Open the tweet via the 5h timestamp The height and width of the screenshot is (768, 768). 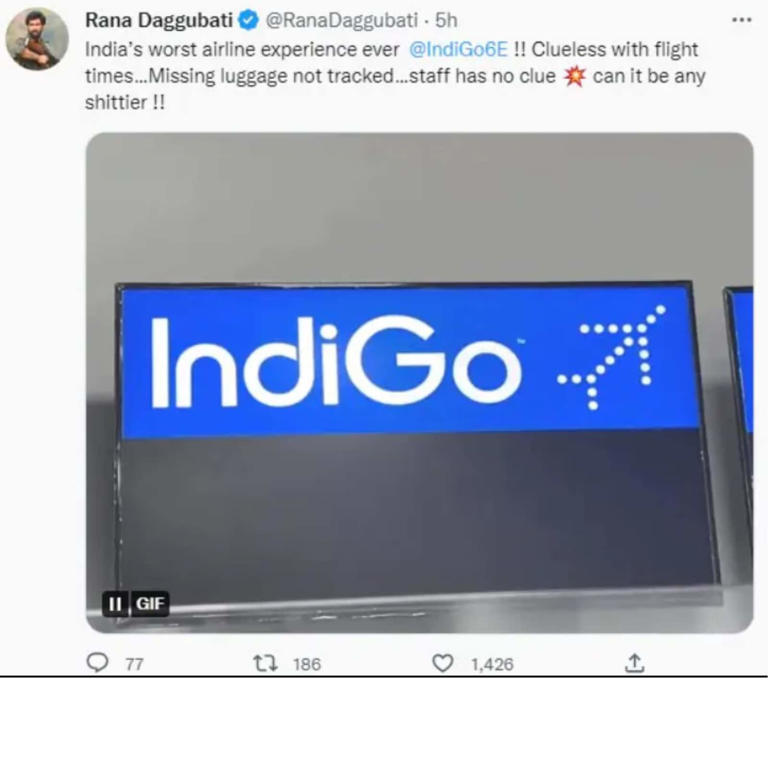[x=446, y=21]
